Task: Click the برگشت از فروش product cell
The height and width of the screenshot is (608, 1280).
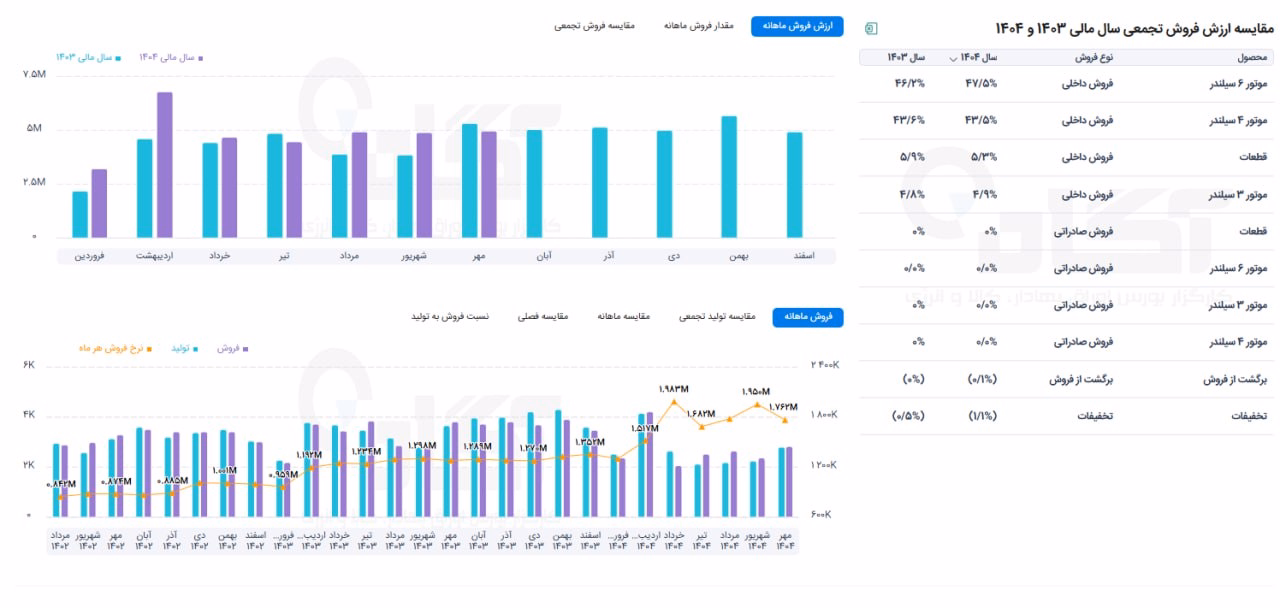Action: click(x=1236, y=379)
